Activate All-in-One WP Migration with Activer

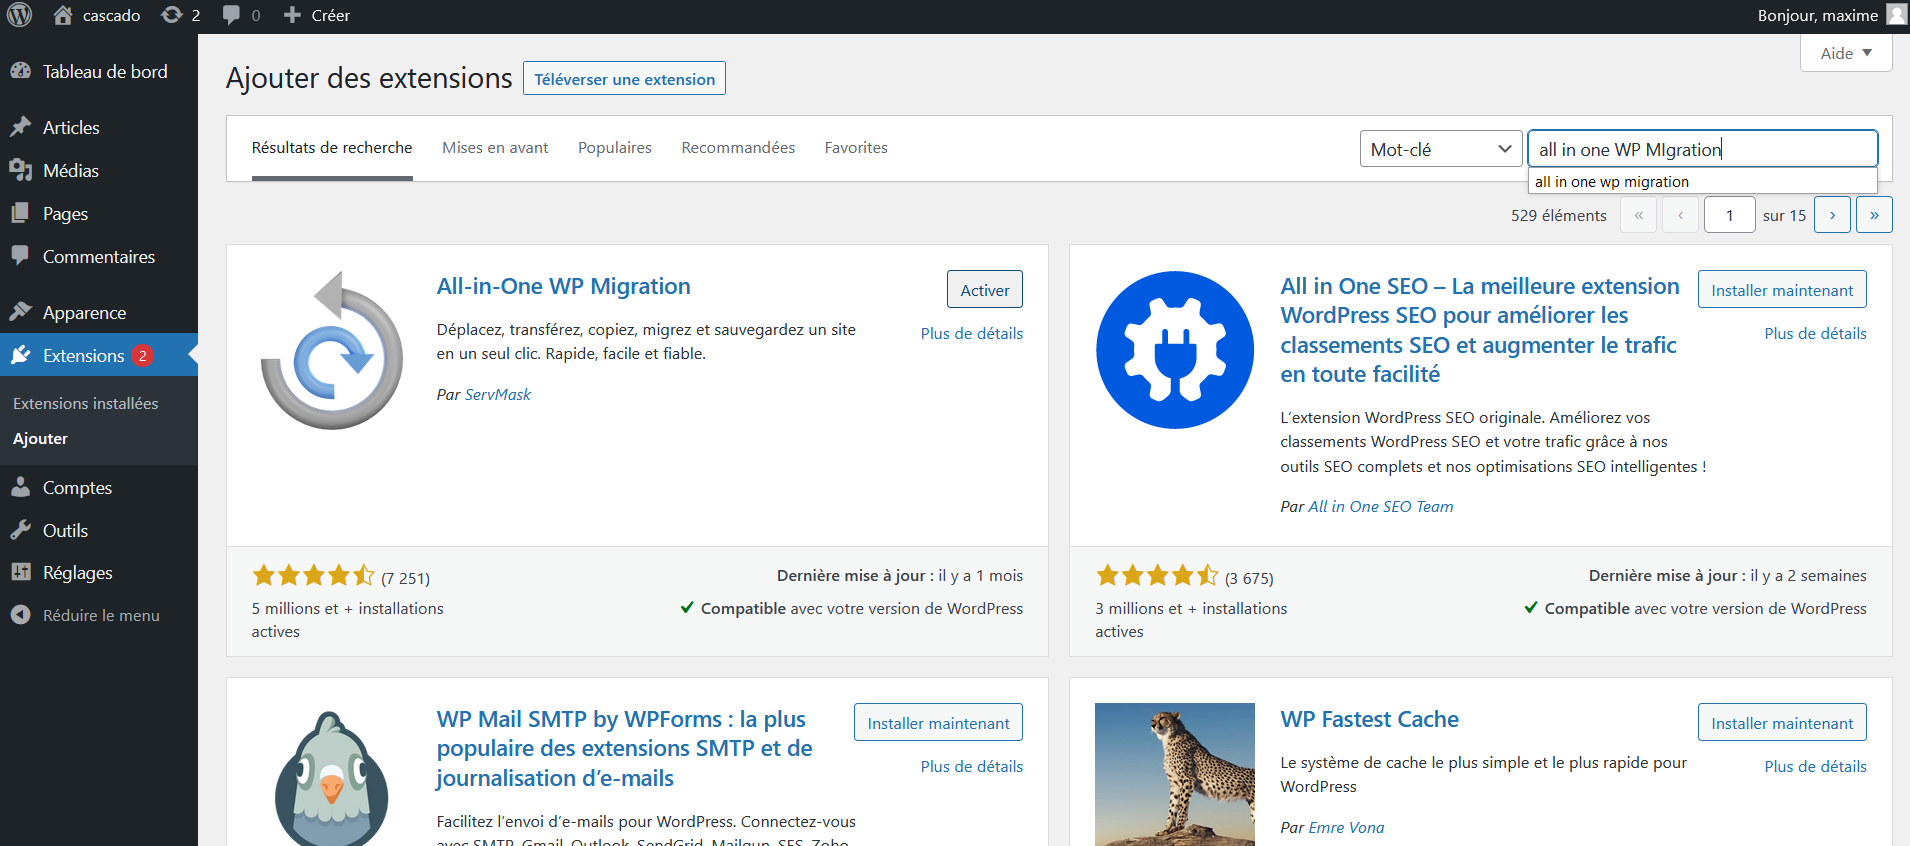(x=985, y=290)
